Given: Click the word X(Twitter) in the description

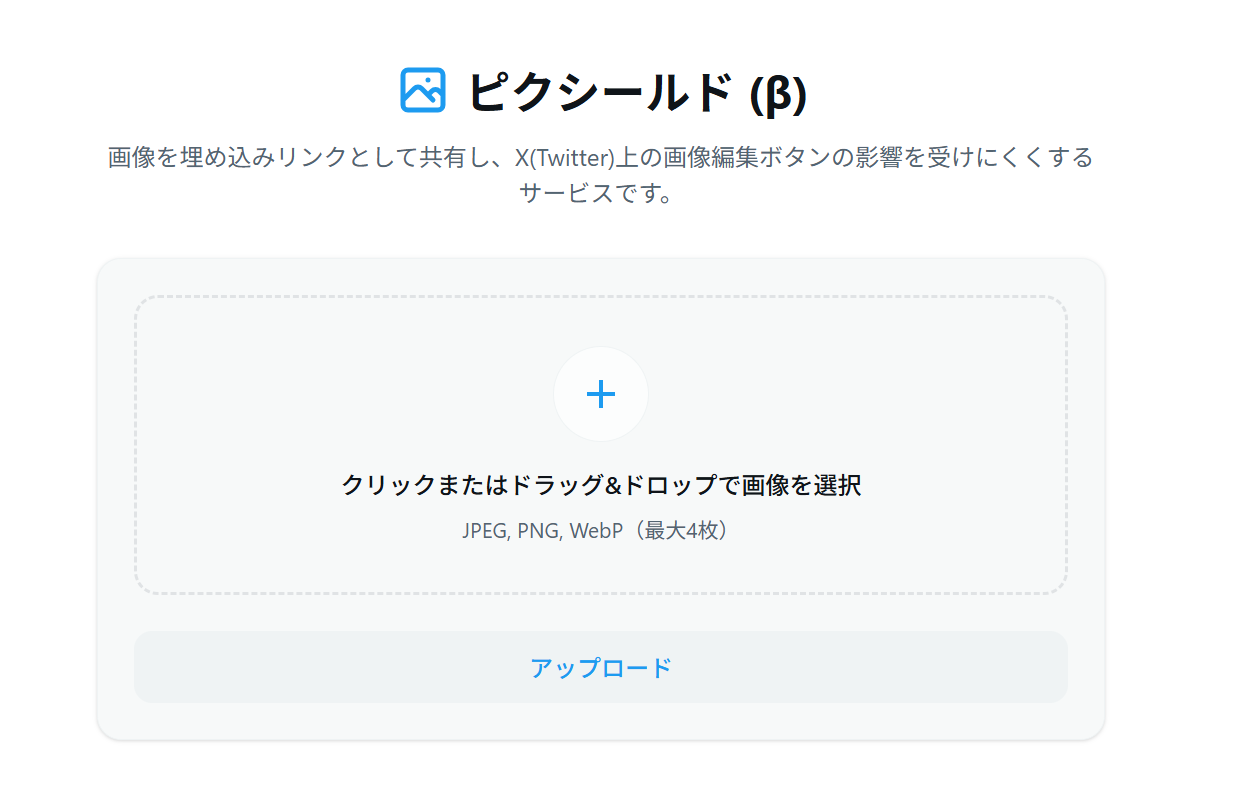Looking at the screenshot, I should click(x=563, y=158).
